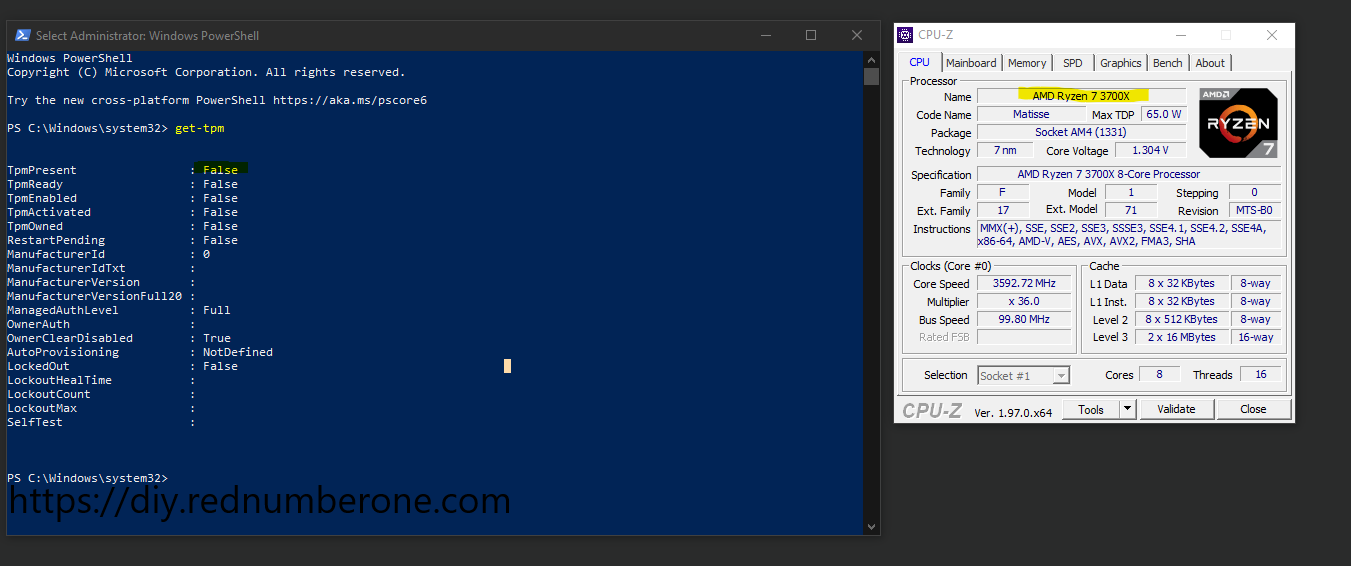Viewport: 1351px width, 566px height.
Task: Click the Specification field text
Action: point(1129,174)
